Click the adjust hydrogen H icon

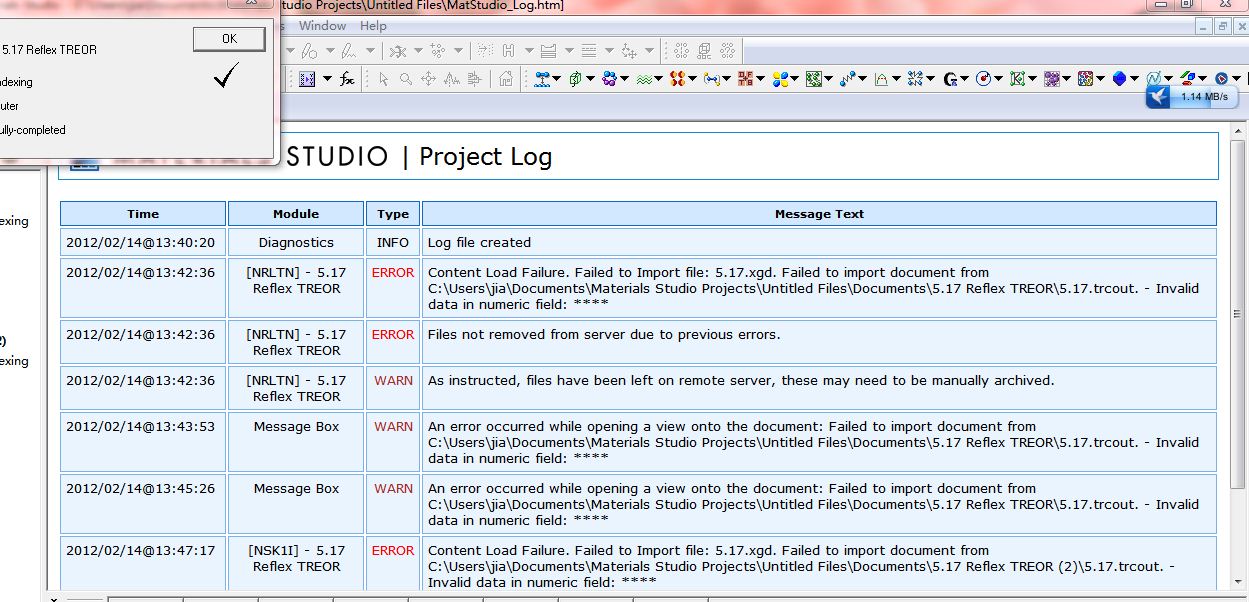tap(508, 50)
